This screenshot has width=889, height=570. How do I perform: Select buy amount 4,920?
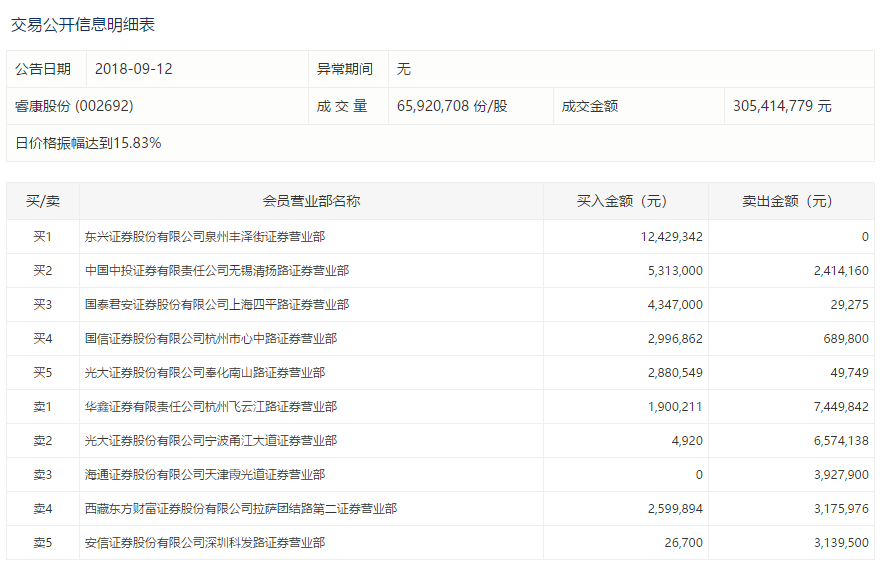click(687, 441)
